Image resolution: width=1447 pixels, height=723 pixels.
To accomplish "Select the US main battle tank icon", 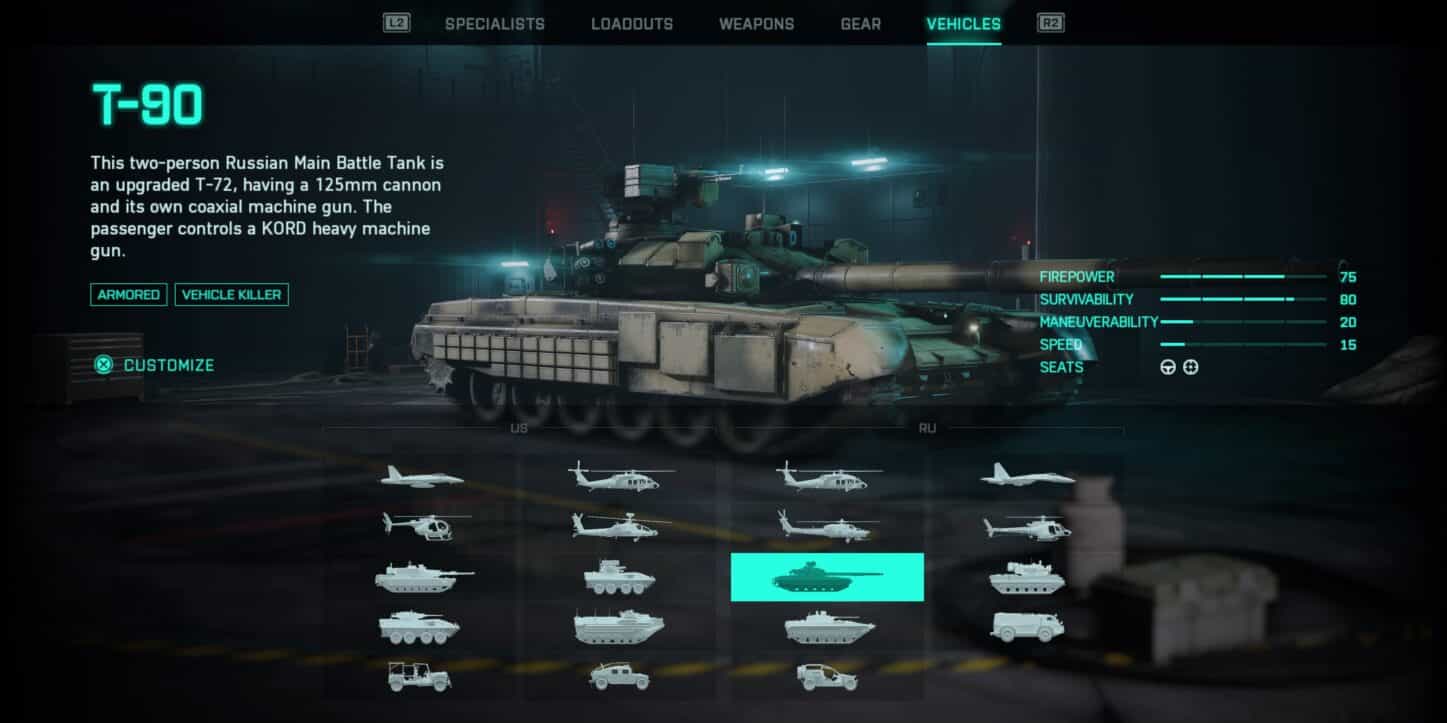I will 423,577.
